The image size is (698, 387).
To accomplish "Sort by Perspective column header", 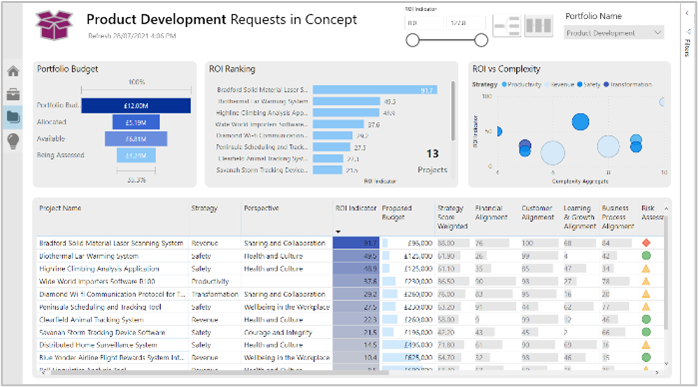I will pyautogui.click(x=261, y=208).
